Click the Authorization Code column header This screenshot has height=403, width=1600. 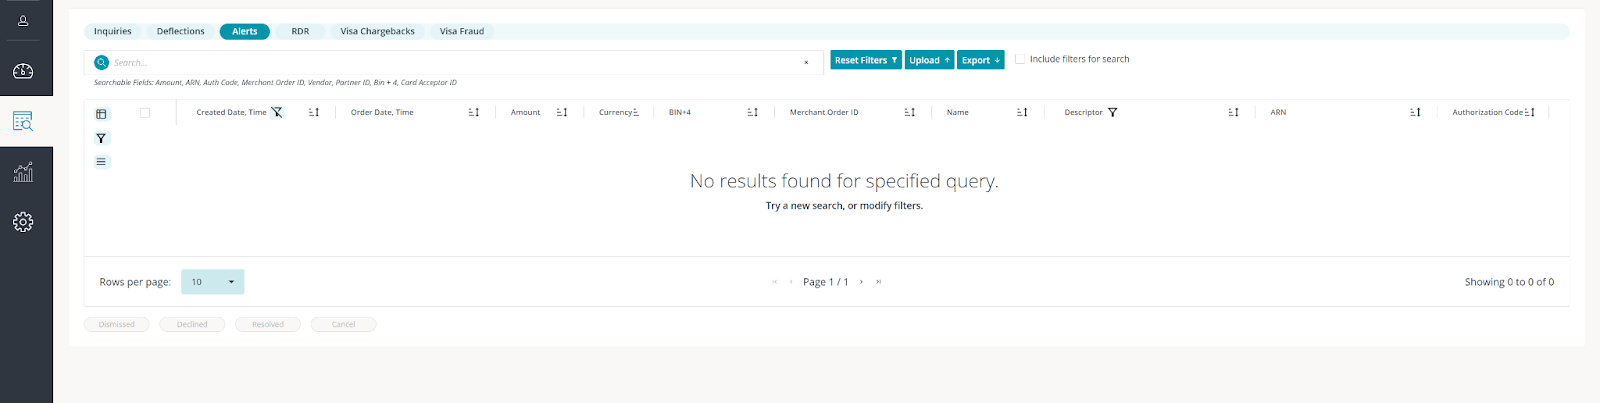pos(1487,112)
